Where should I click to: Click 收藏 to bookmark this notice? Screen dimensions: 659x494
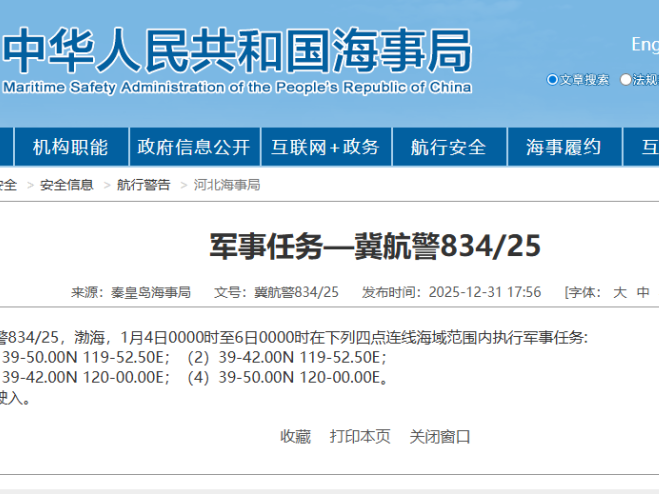click(295, 436)
